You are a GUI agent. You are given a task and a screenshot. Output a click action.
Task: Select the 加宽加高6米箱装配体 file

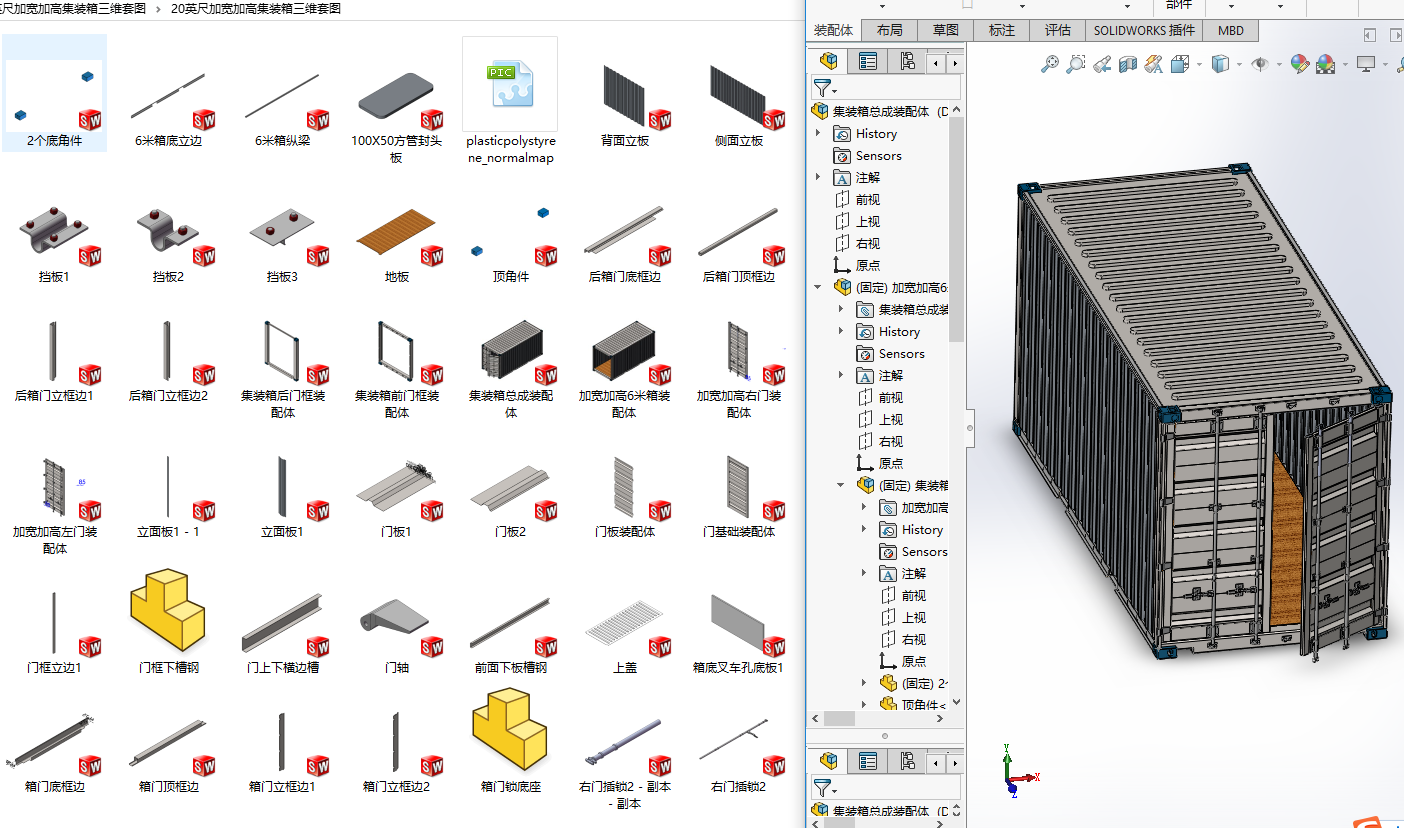tap(624, 367)
